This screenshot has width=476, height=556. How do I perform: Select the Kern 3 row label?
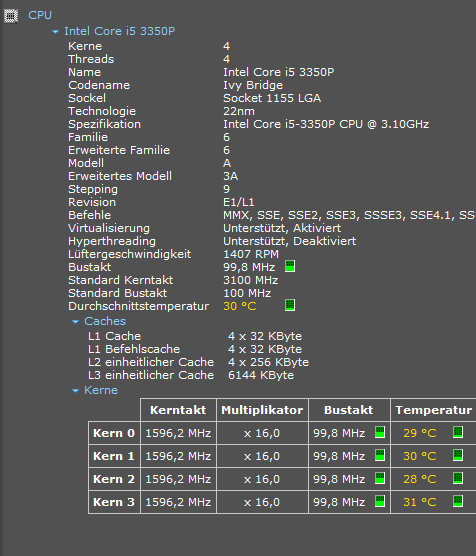coord(114,502)
